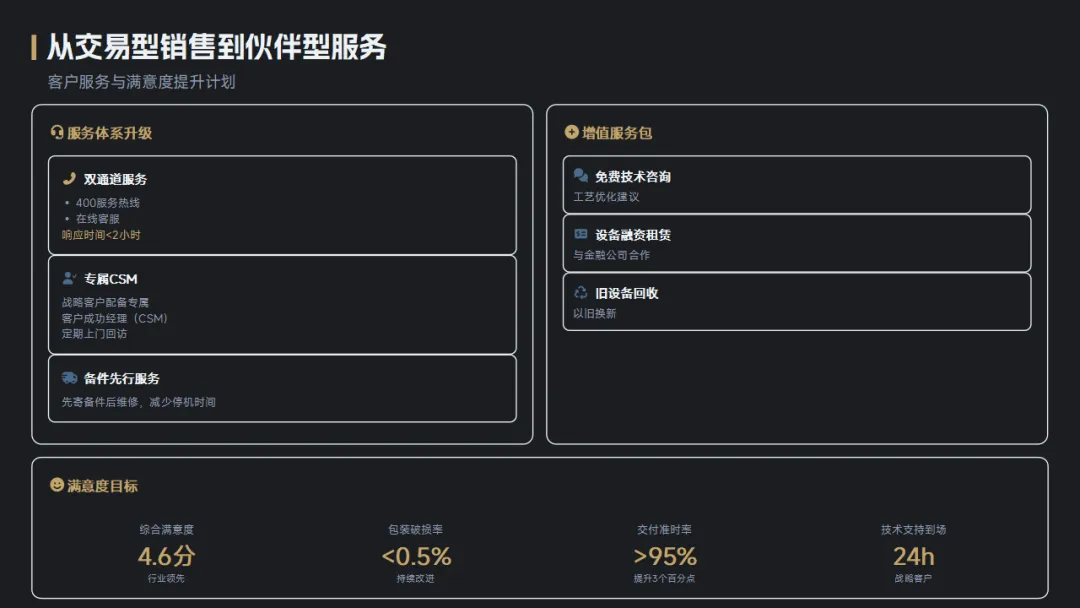
Task: Select the 双通道服务 card title
Action: click(x=115, y=179)
